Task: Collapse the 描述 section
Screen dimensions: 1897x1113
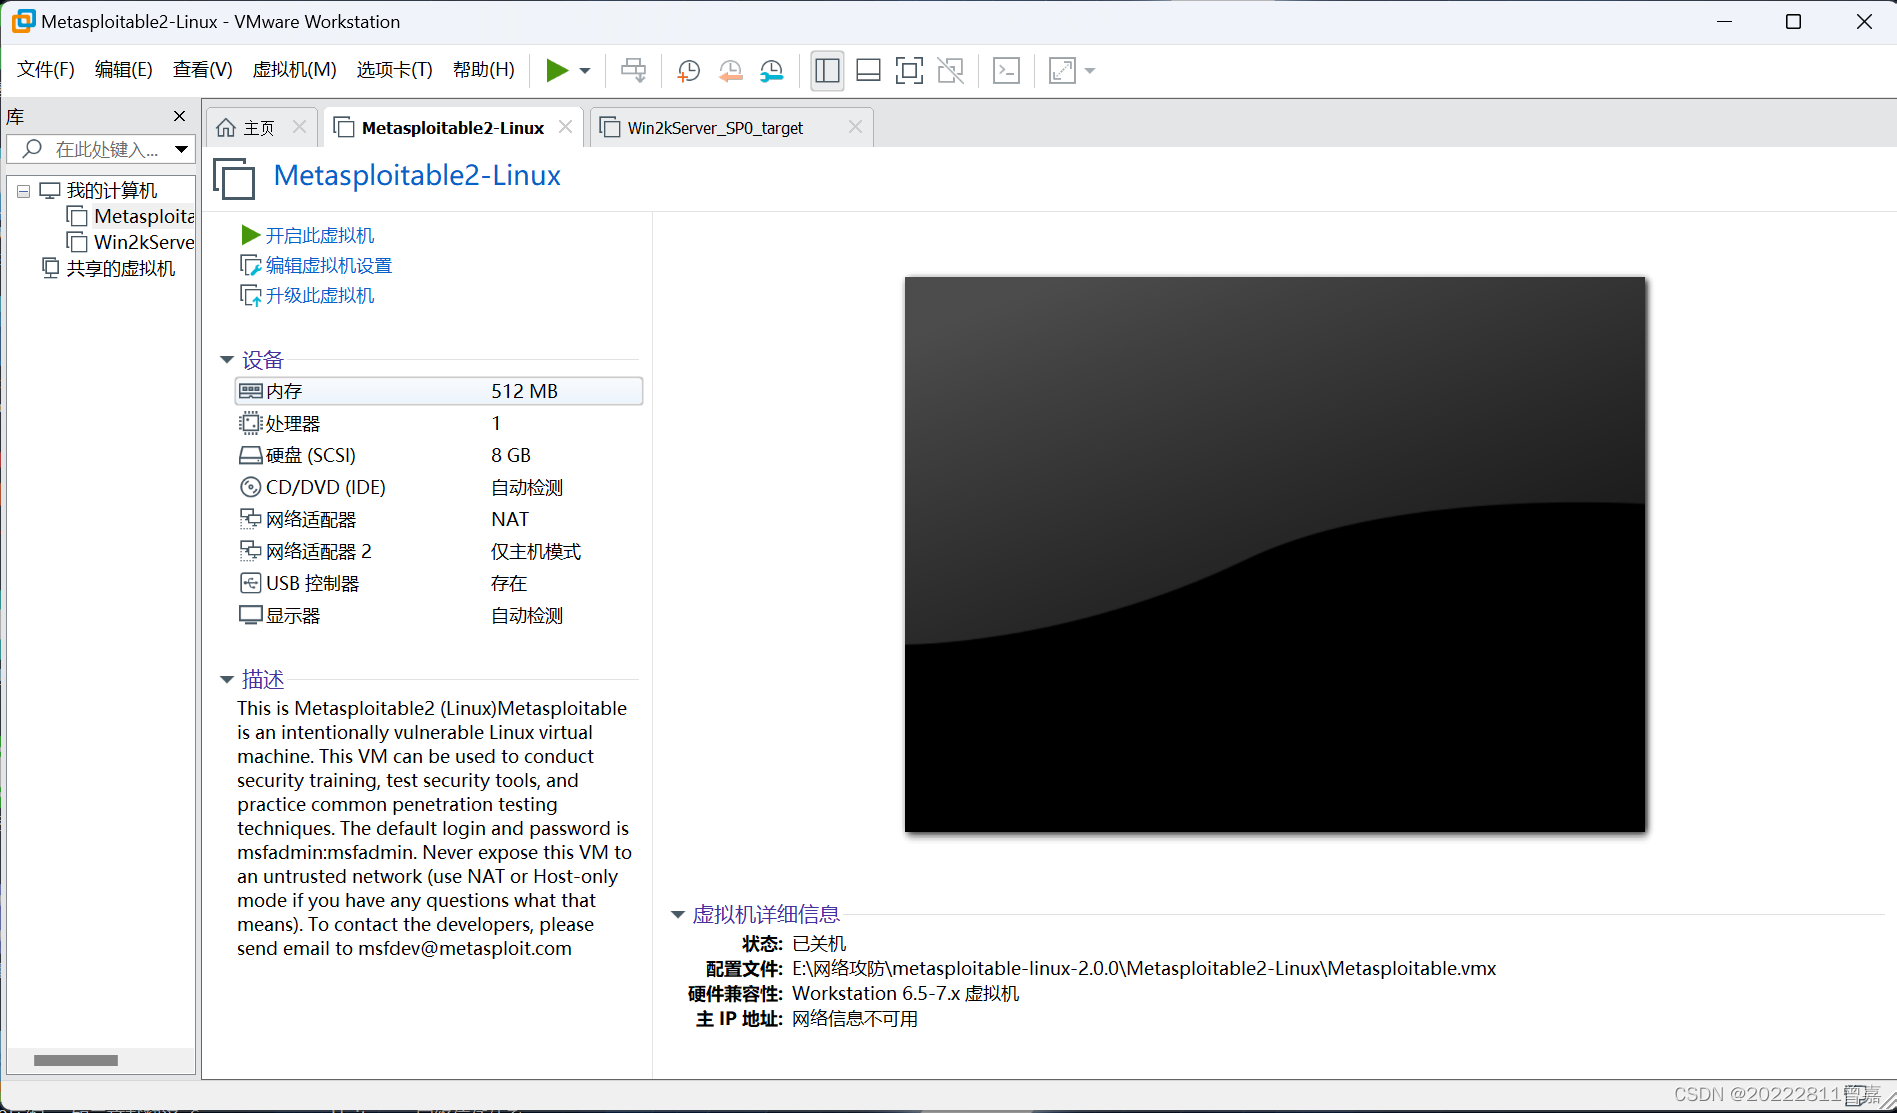Action: 227,679
